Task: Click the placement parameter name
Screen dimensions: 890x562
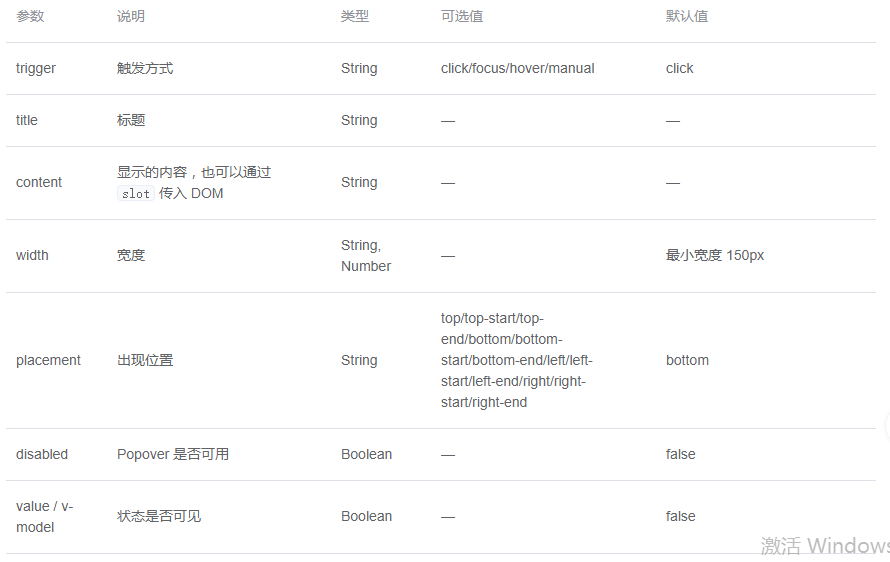Action: [x=48, y=360]
